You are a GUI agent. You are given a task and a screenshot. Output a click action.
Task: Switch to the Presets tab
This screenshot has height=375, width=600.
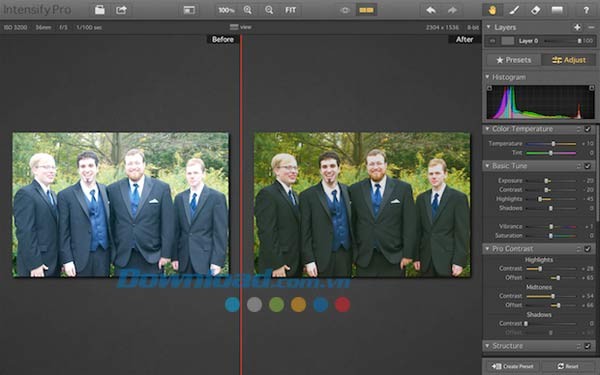(514, 60)
